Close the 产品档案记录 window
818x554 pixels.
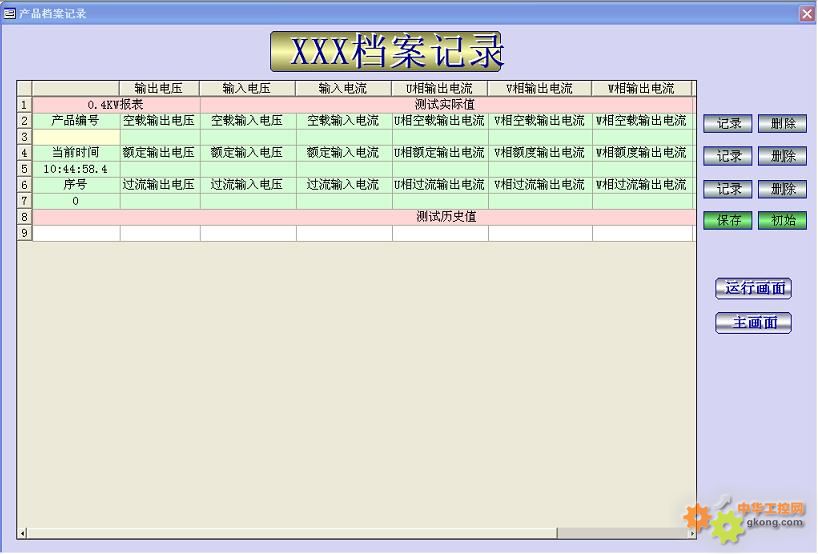(x=806, y=13)
